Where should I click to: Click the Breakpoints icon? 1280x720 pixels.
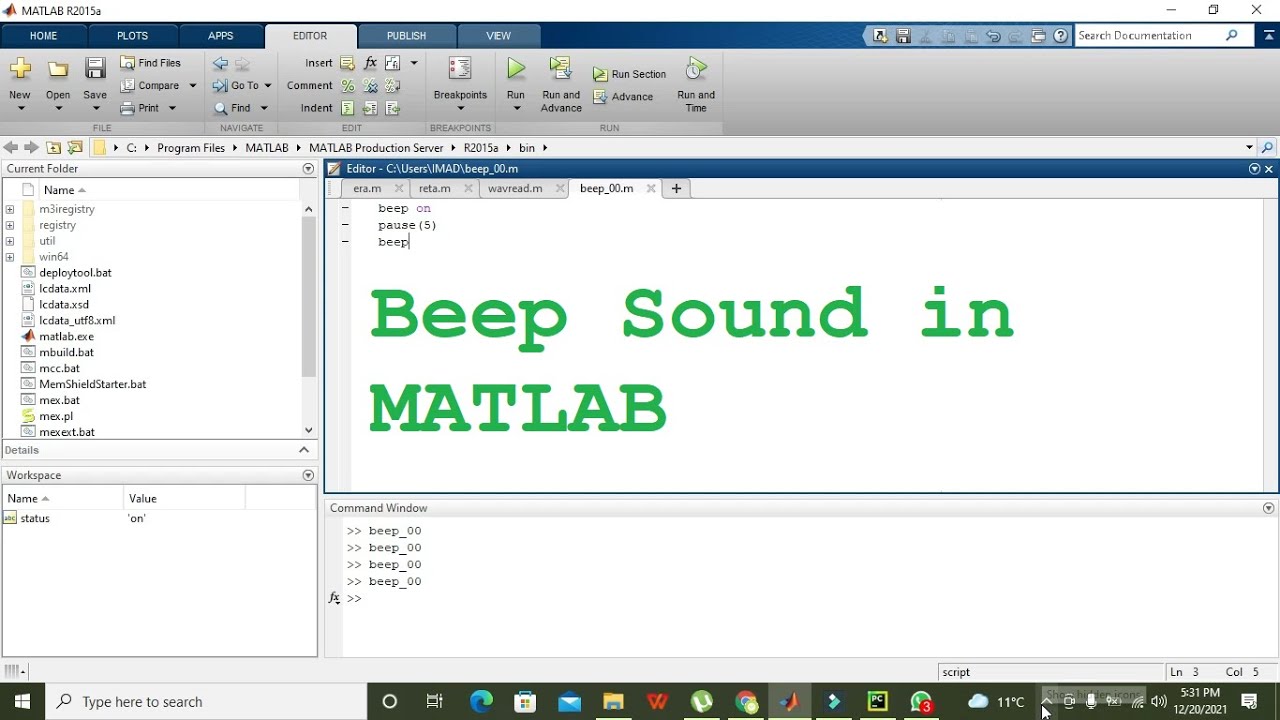point(460,69)
